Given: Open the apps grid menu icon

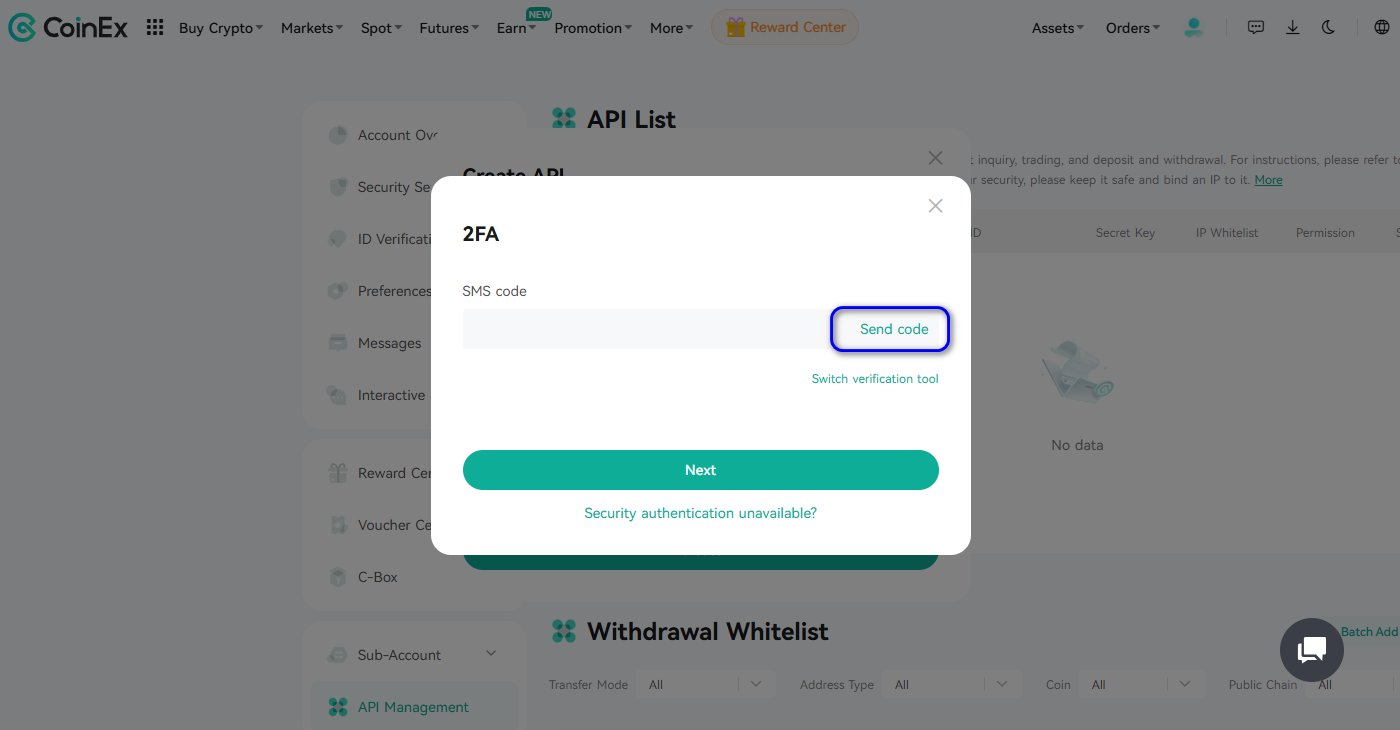Looking at the screenshot, I should click(155, 28).
